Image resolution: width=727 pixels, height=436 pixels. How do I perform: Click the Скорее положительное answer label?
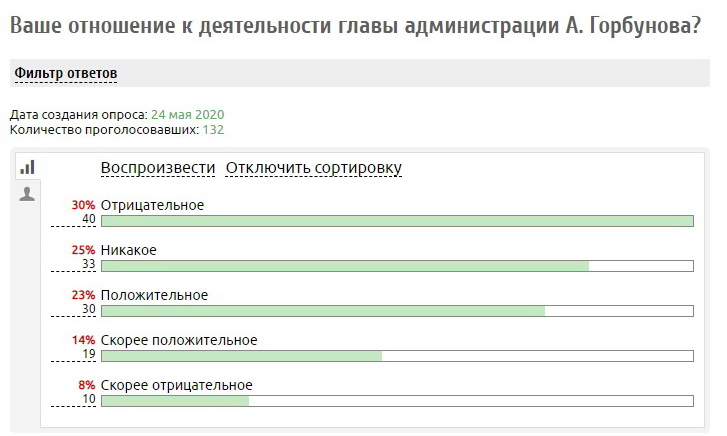(x=179, y=340)
